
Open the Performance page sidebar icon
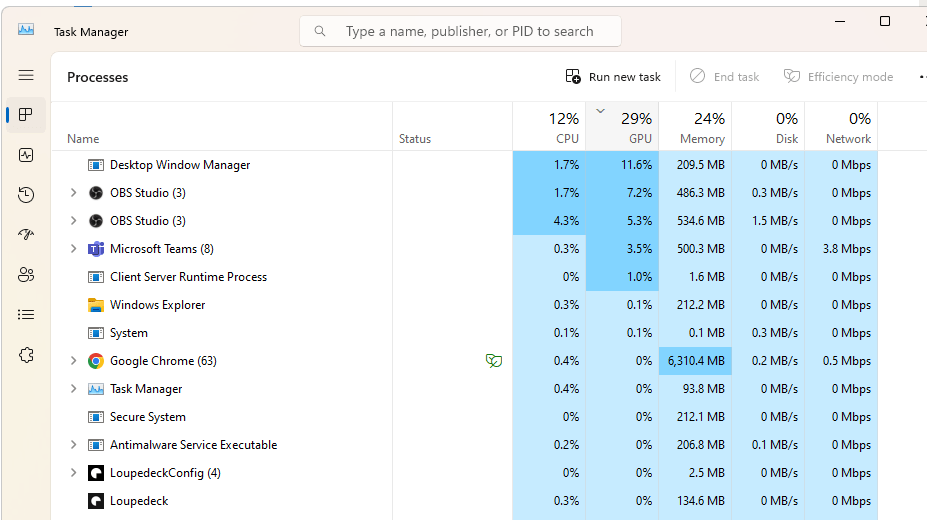[26, 155]
